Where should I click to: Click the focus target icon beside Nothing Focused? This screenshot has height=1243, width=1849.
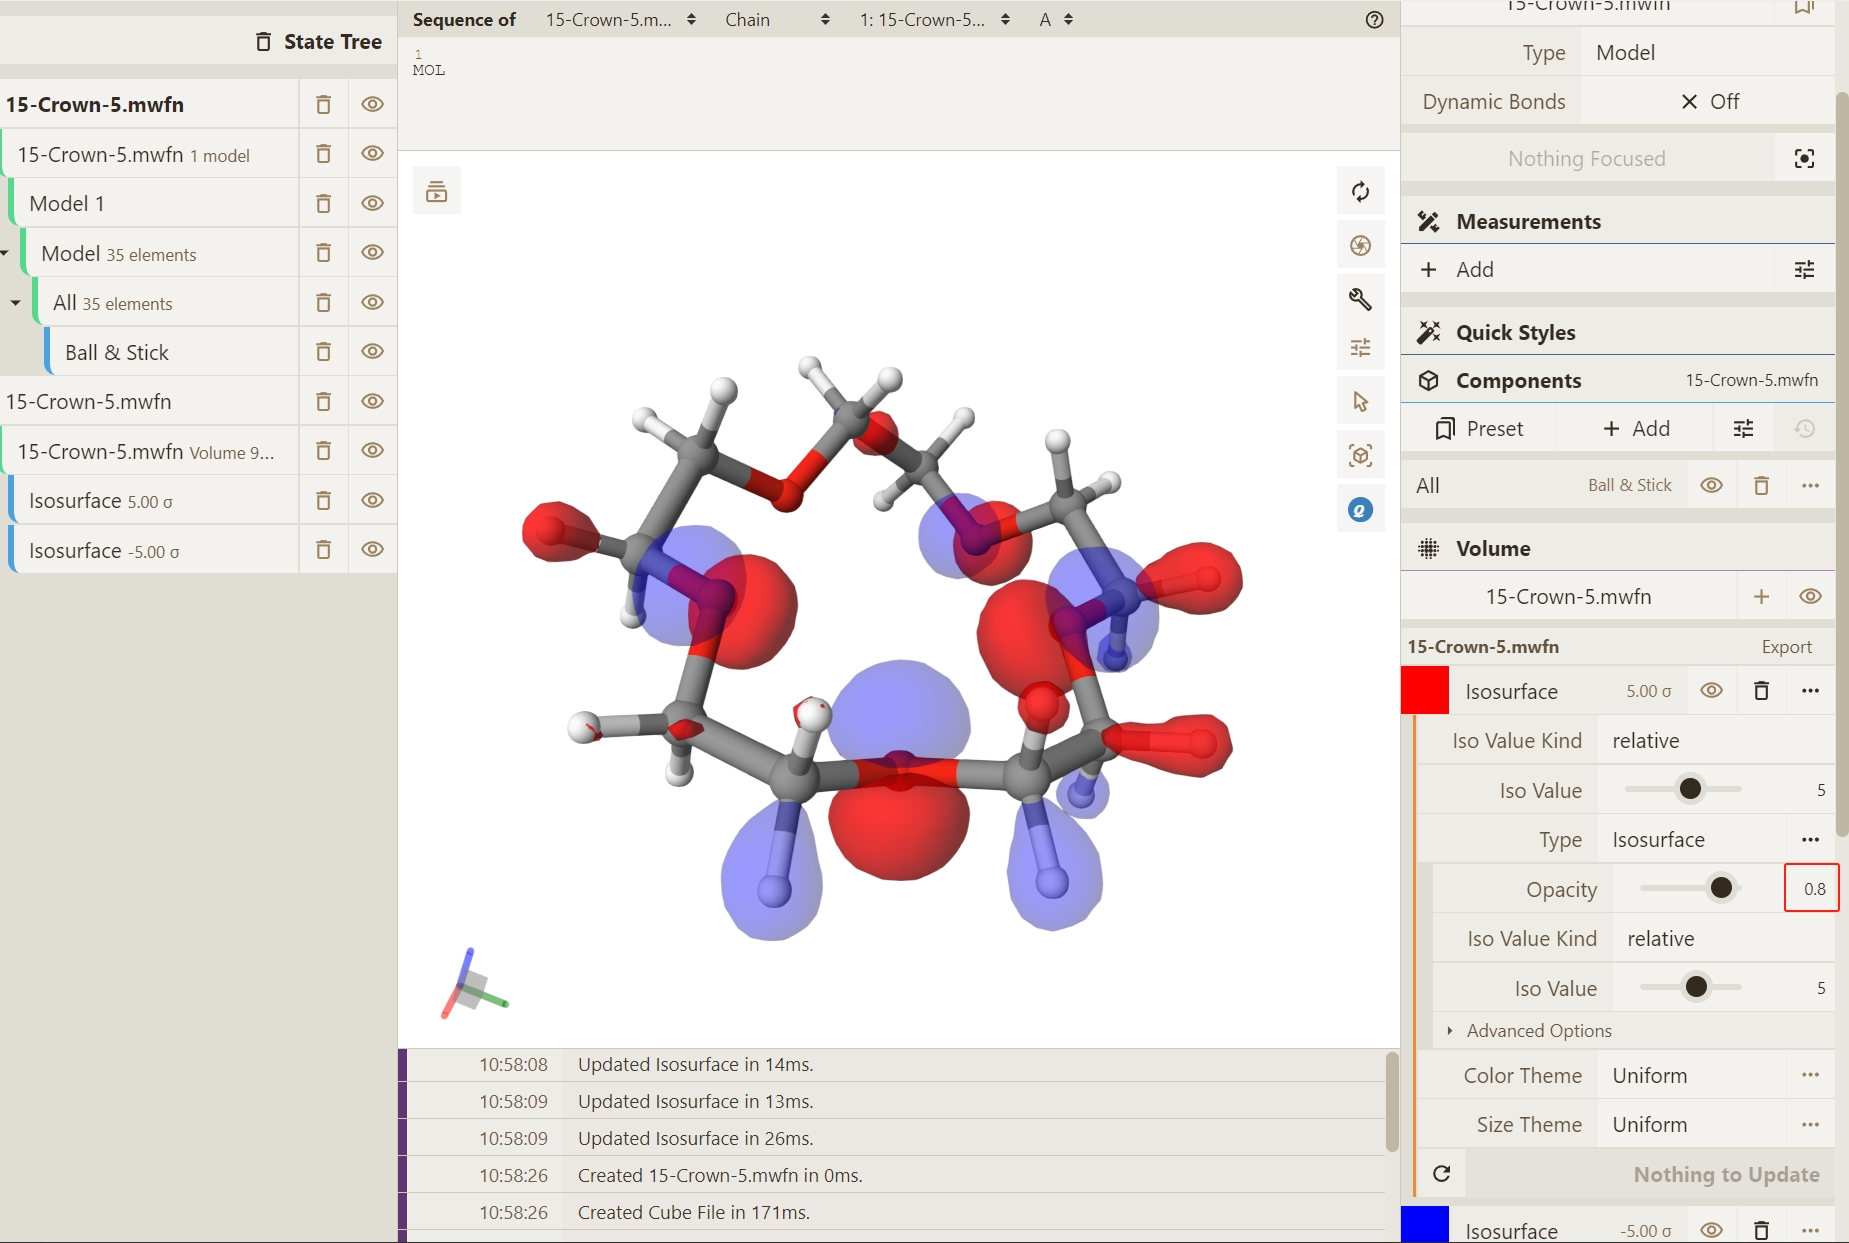[1804, 159]
